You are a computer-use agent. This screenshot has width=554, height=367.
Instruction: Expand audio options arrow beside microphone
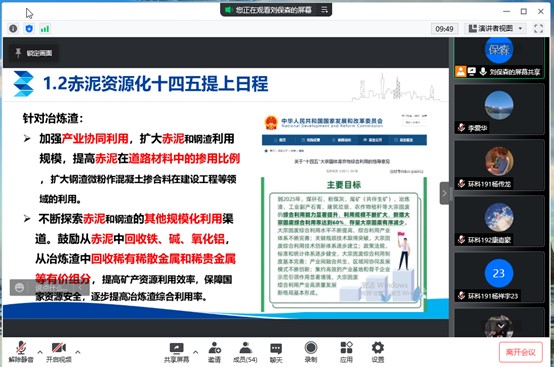tap(40, 352)
